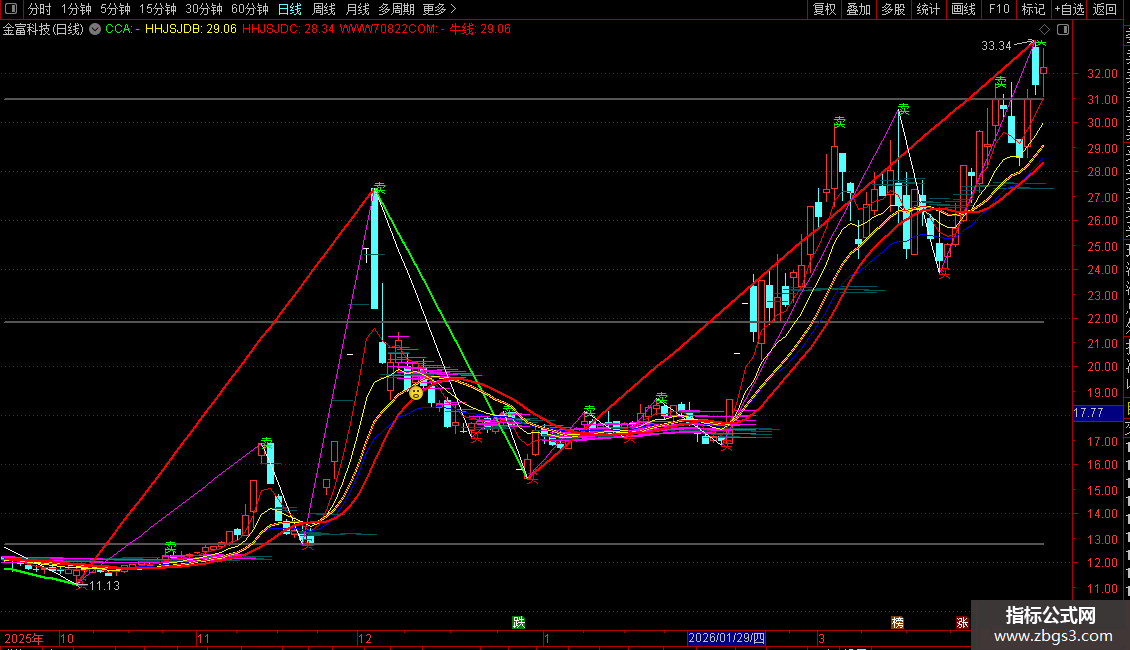The width and height of the screenshot is (1130, 650).
Task: Switch to 分时 intraday chart
Action: (x=40, y=9)
